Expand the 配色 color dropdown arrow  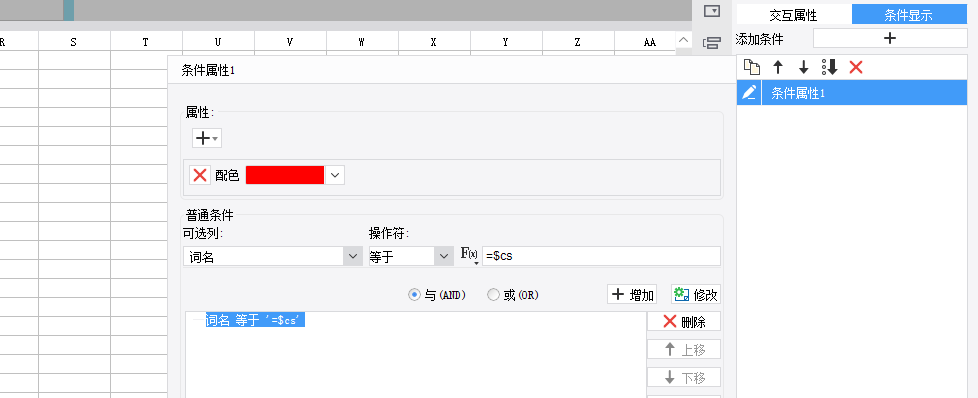335,175
